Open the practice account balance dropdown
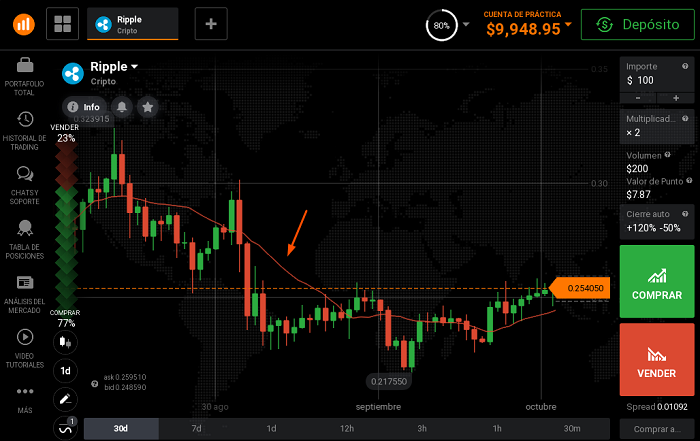Viewport: 700px width, 441px height. [527, 25]
